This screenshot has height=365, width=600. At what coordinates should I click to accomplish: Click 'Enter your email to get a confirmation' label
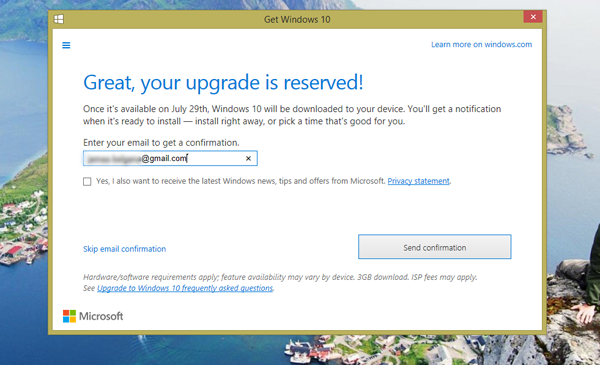[161, 143]
